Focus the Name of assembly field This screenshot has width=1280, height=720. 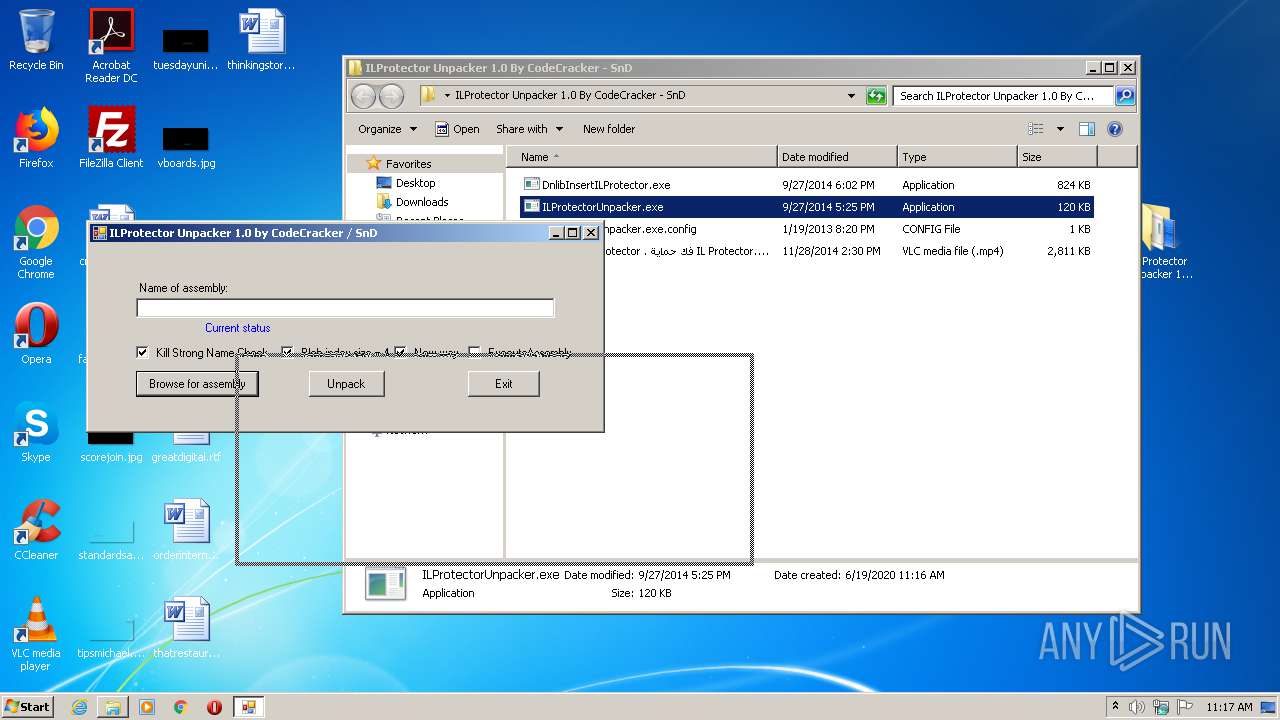point(345,308)
